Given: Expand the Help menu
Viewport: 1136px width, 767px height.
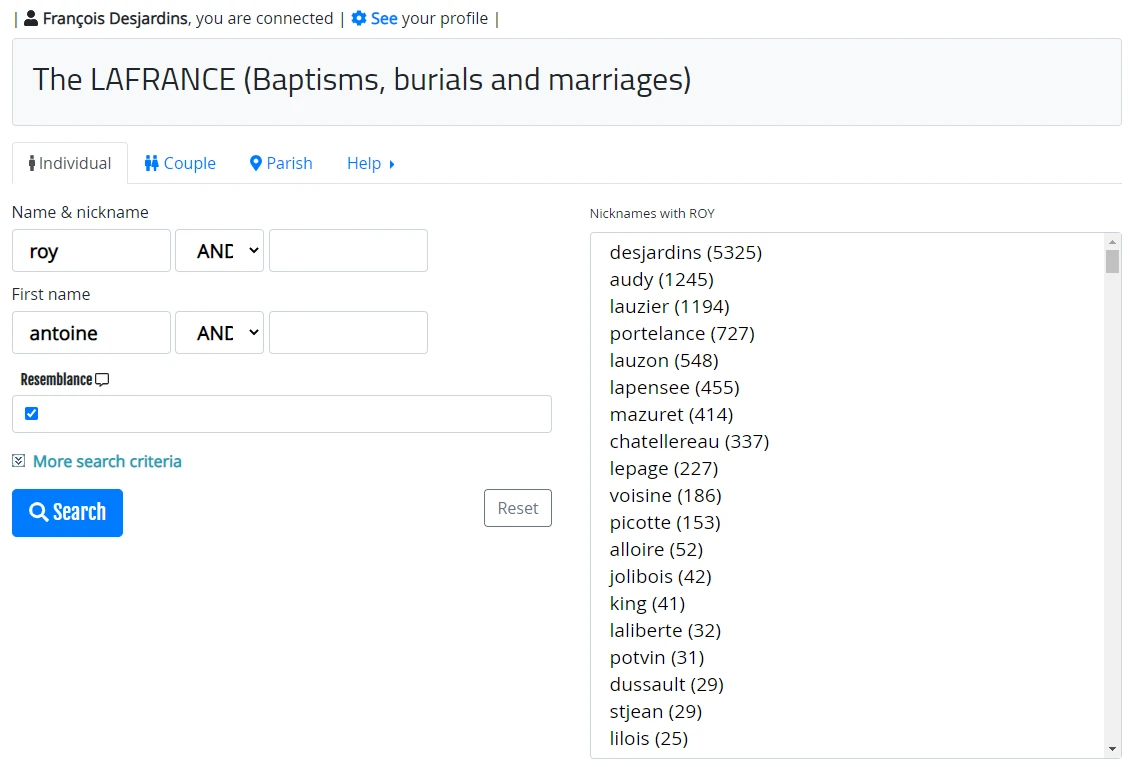Looking at the screenshot, I should click(x=371, y=163).
